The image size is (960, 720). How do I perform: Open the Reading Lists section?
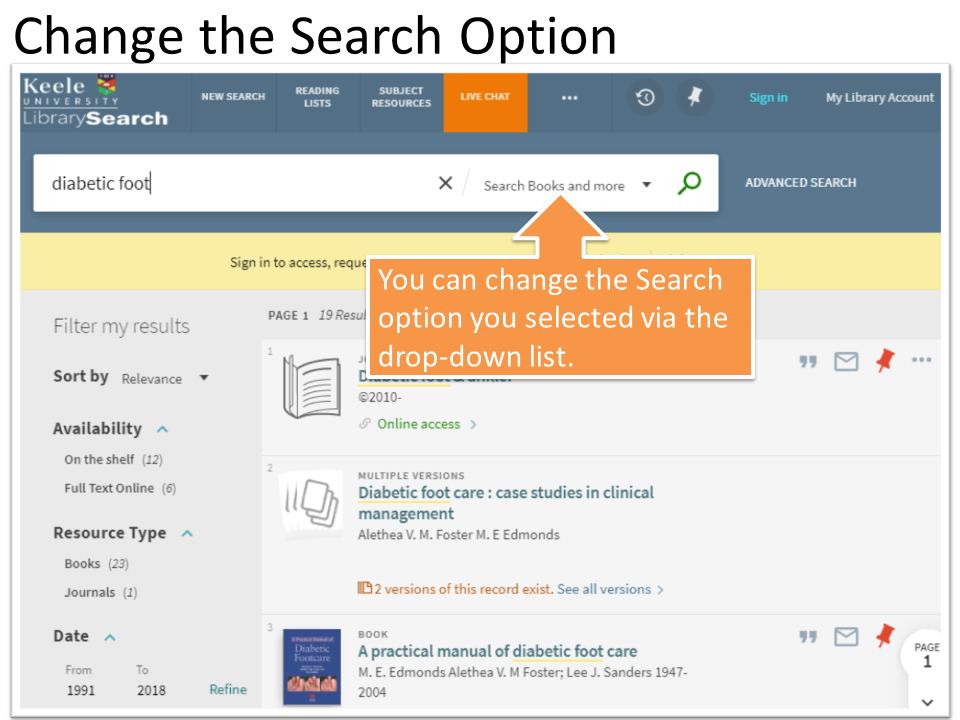(317, 95)
